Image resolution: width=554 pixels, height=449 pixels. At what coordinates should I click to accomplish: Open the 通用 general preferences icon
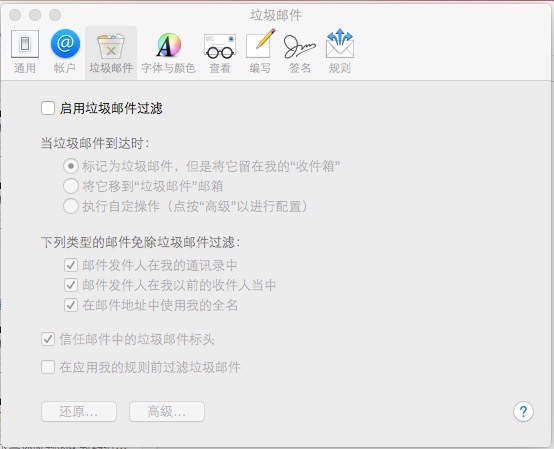tap(25, 51)
